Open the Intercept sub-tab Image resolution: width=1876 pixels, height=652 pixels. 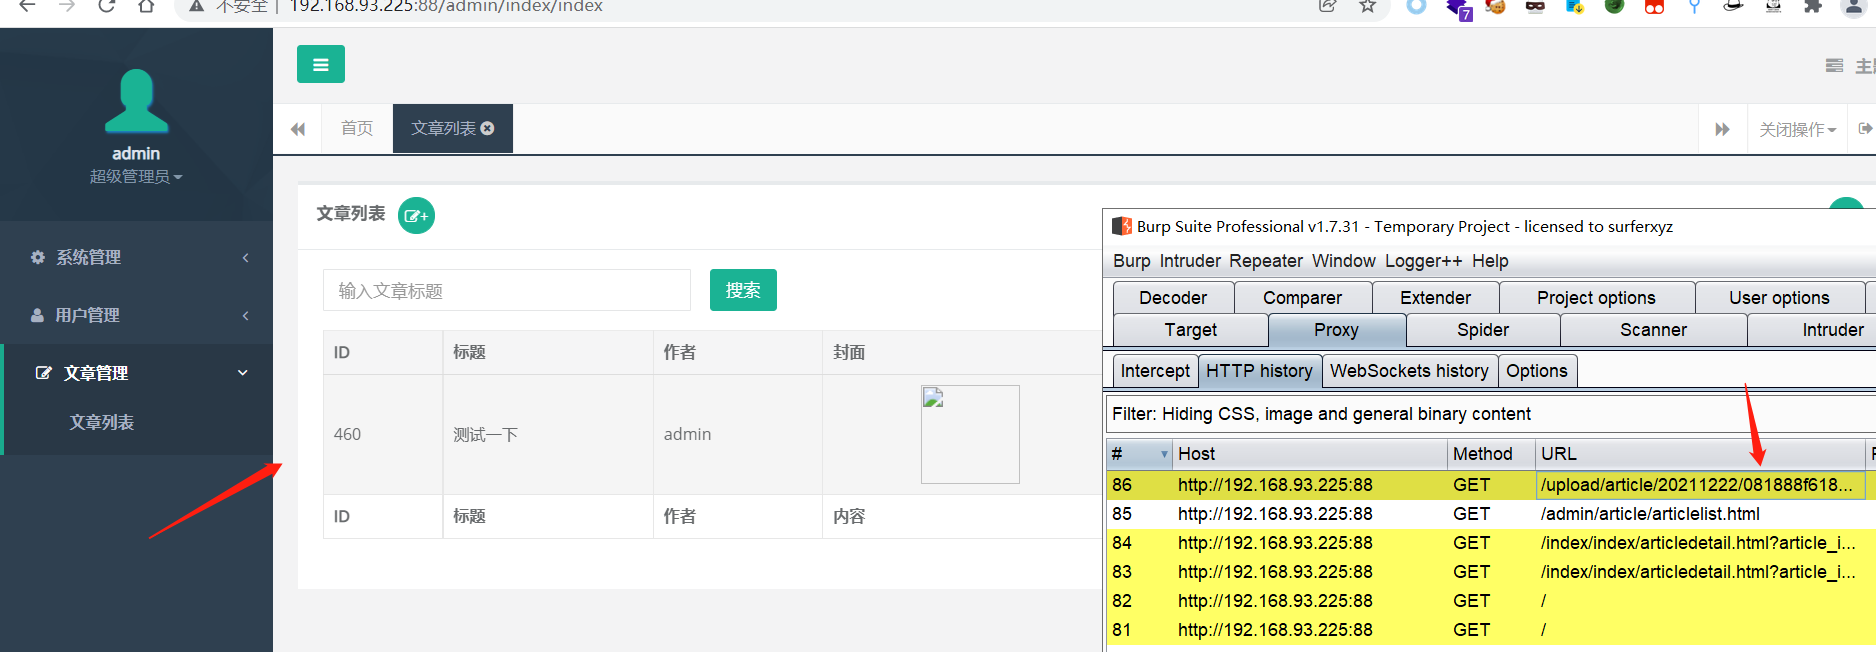point(1155,371)
